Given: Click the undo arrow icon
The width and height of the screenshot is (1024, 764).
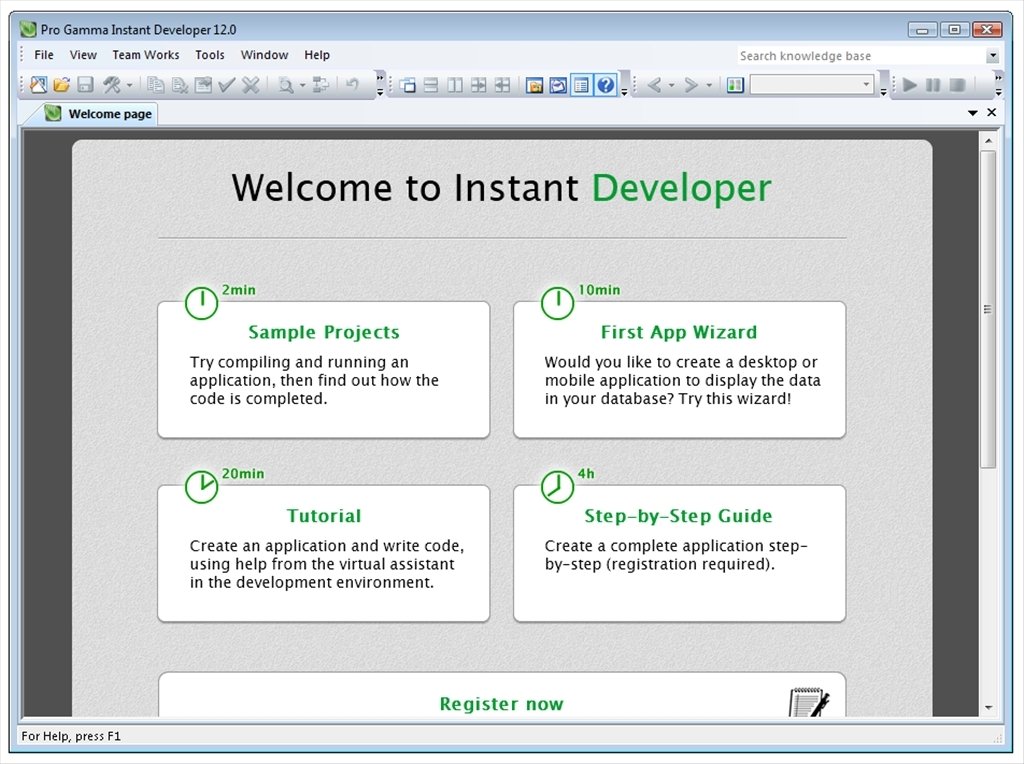Looking at the screenshot, I should coord(353,85).
